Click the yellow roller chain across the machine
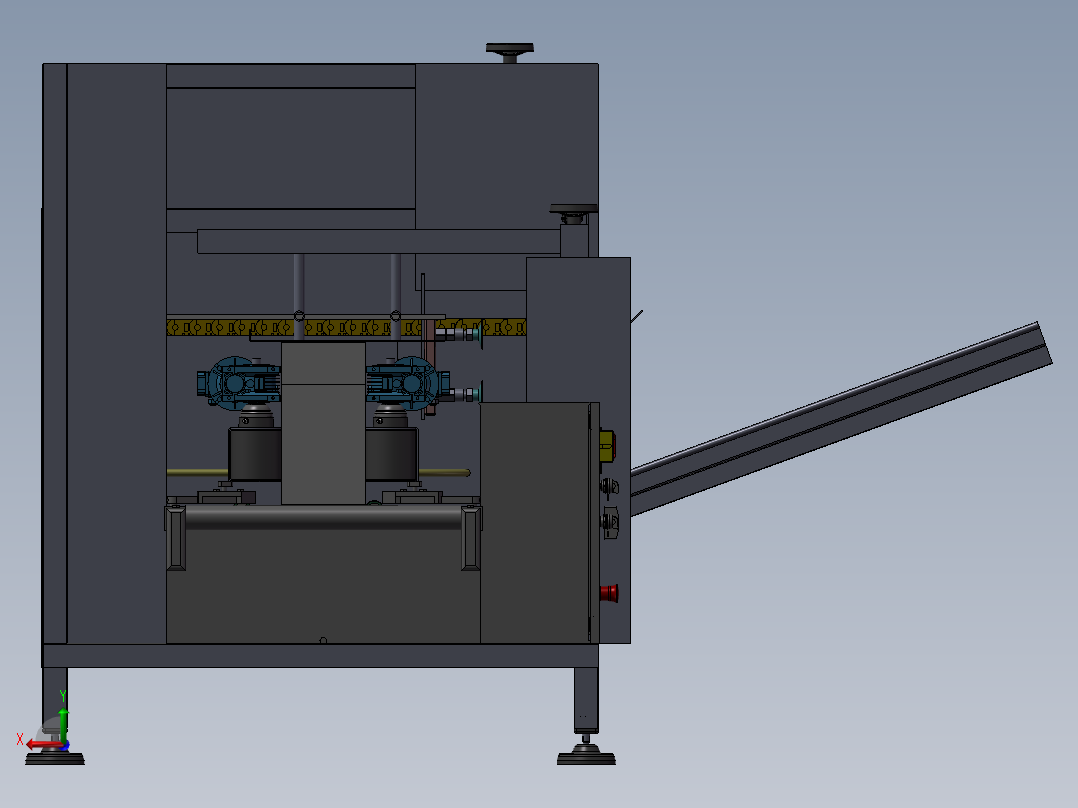The width and height of the screenshot is (1078, 808). [x=346, y=327]
